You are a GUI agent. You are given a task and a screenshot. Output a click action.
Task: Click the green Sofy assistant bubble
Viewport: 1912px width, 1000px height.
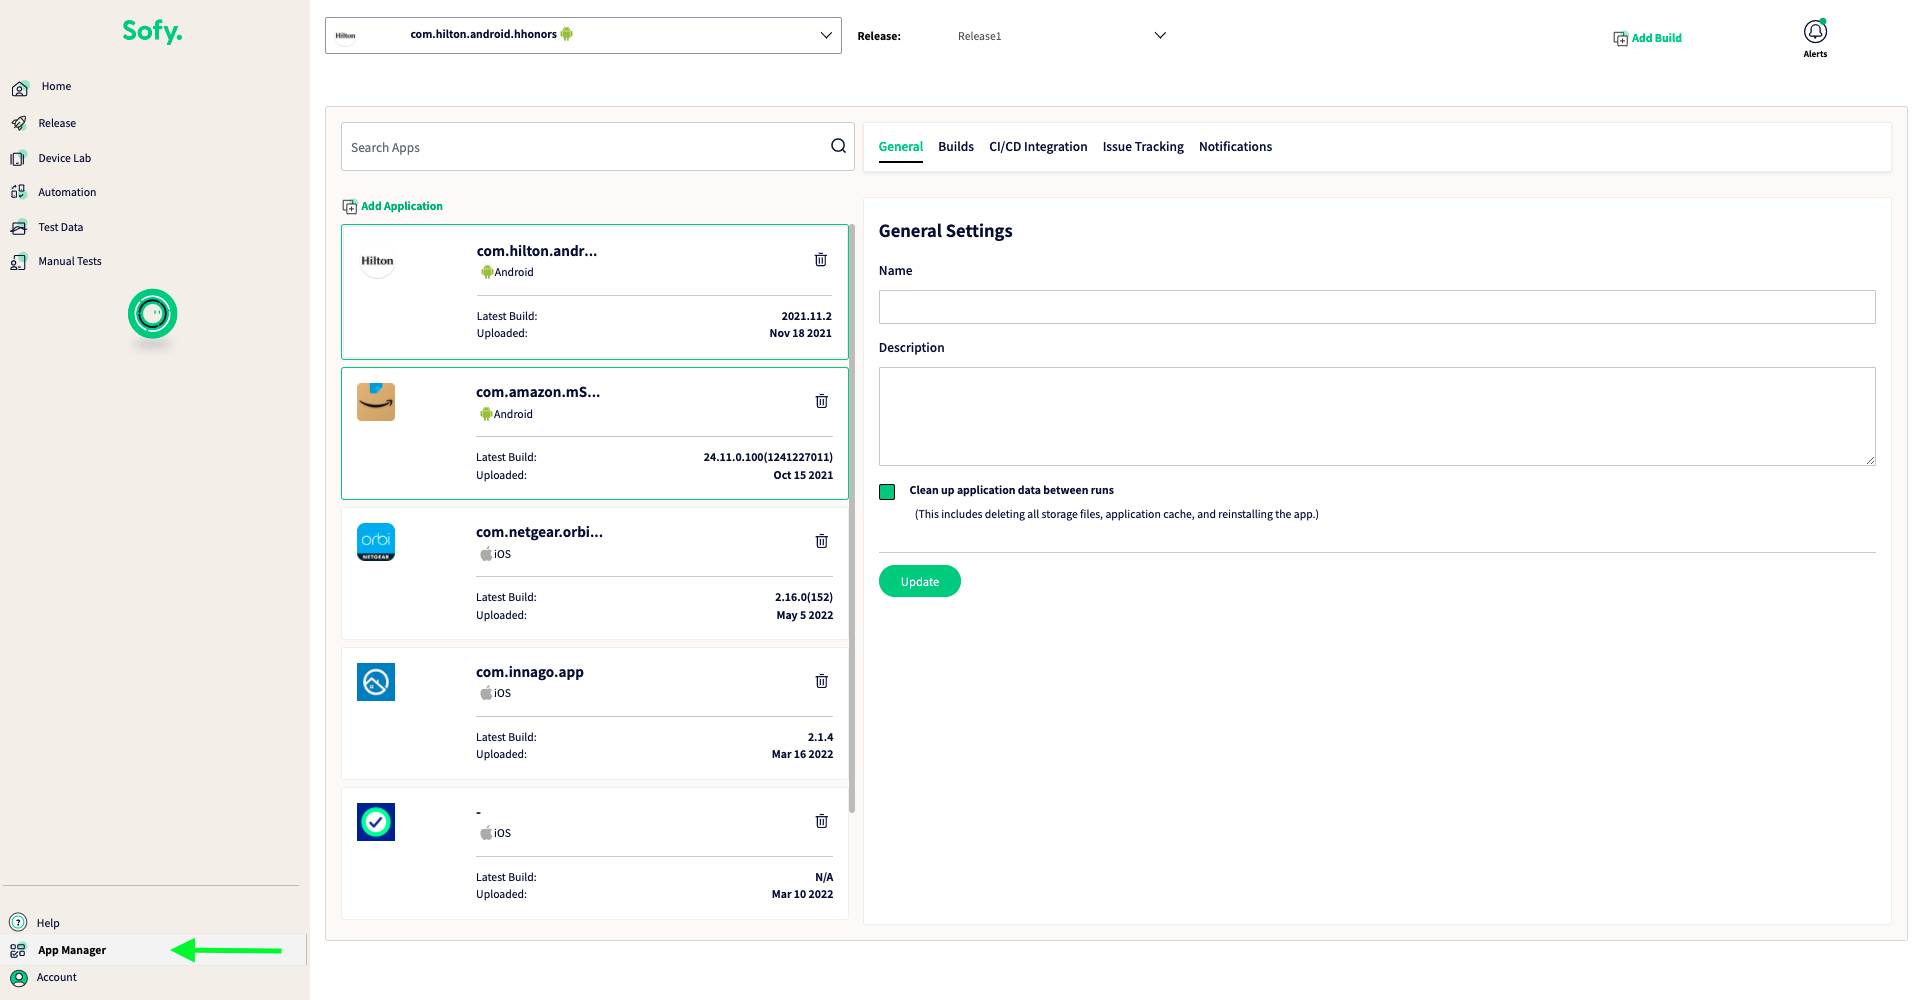pyautogui.click(x=153, y=314)
